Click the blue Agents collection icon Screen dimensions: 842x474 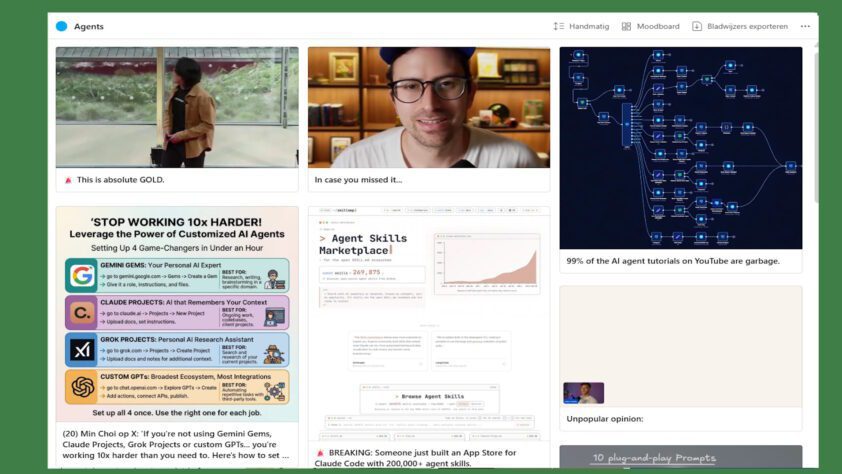coord(62,26)
